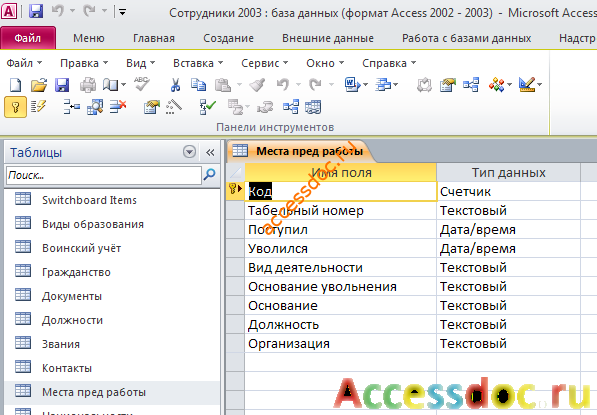Switch to the Создание ribbon tab
The image size is (597, 415).
(x=228, y=38)
